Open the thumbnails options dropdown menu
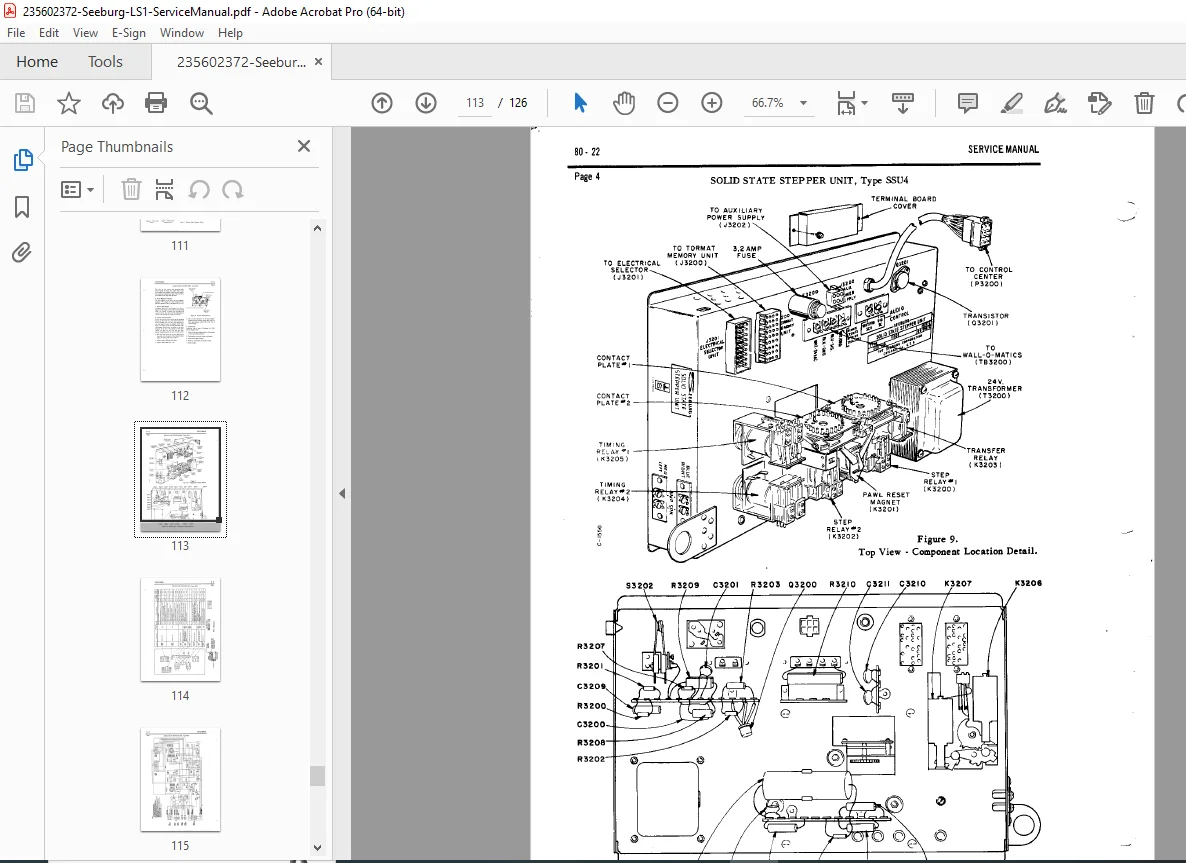Screen dimensions: 1186x863 coord(77,189)
